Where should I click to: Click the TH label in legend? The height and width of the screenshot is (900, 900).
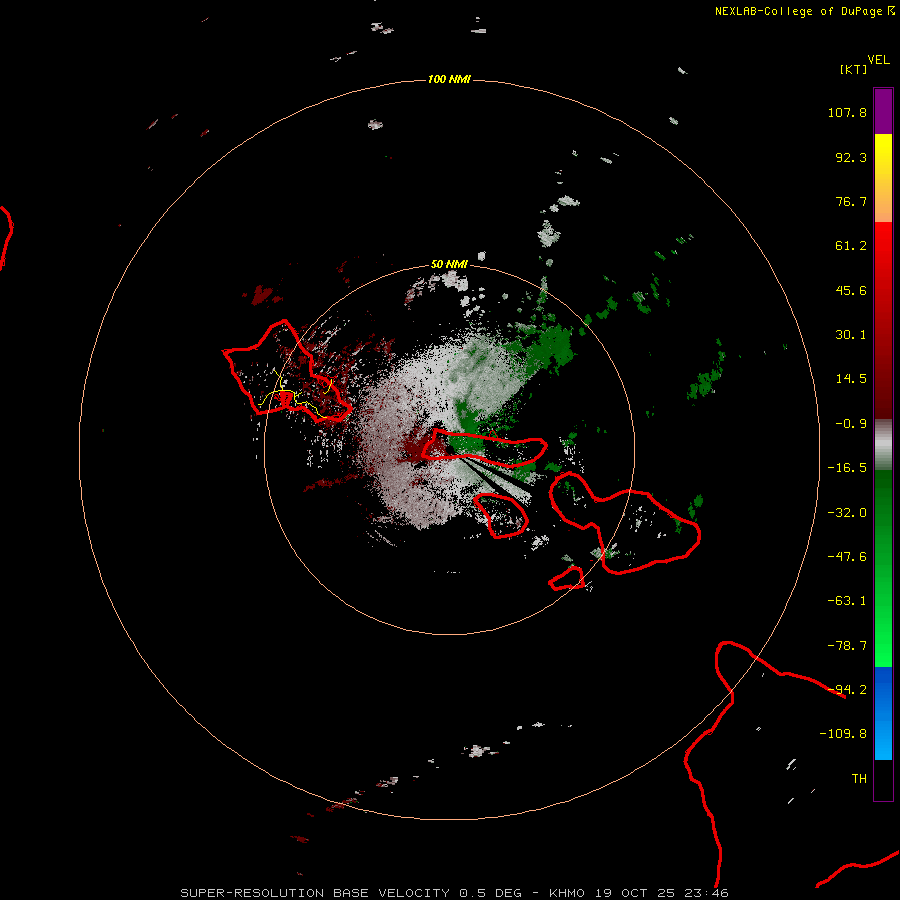coord(859,779)
